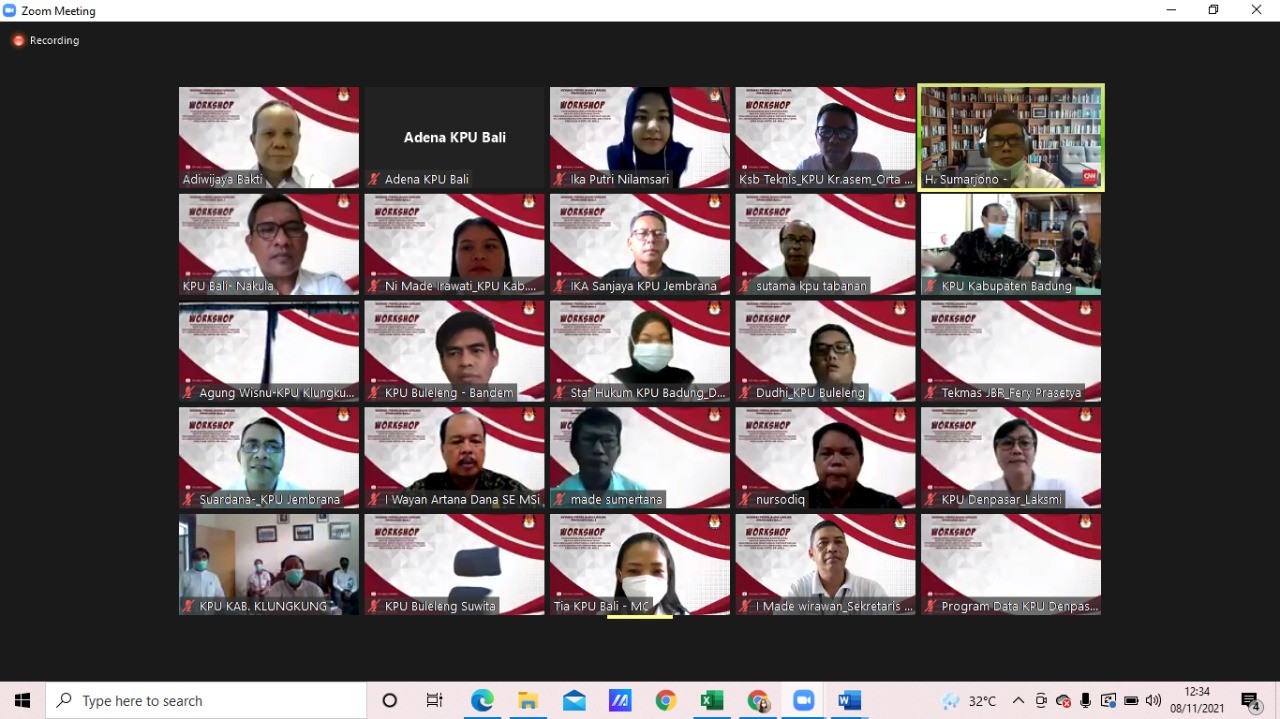Open the 32°C weather widget
This screenshot has width=1280, height=719.
tap(969, 701)
